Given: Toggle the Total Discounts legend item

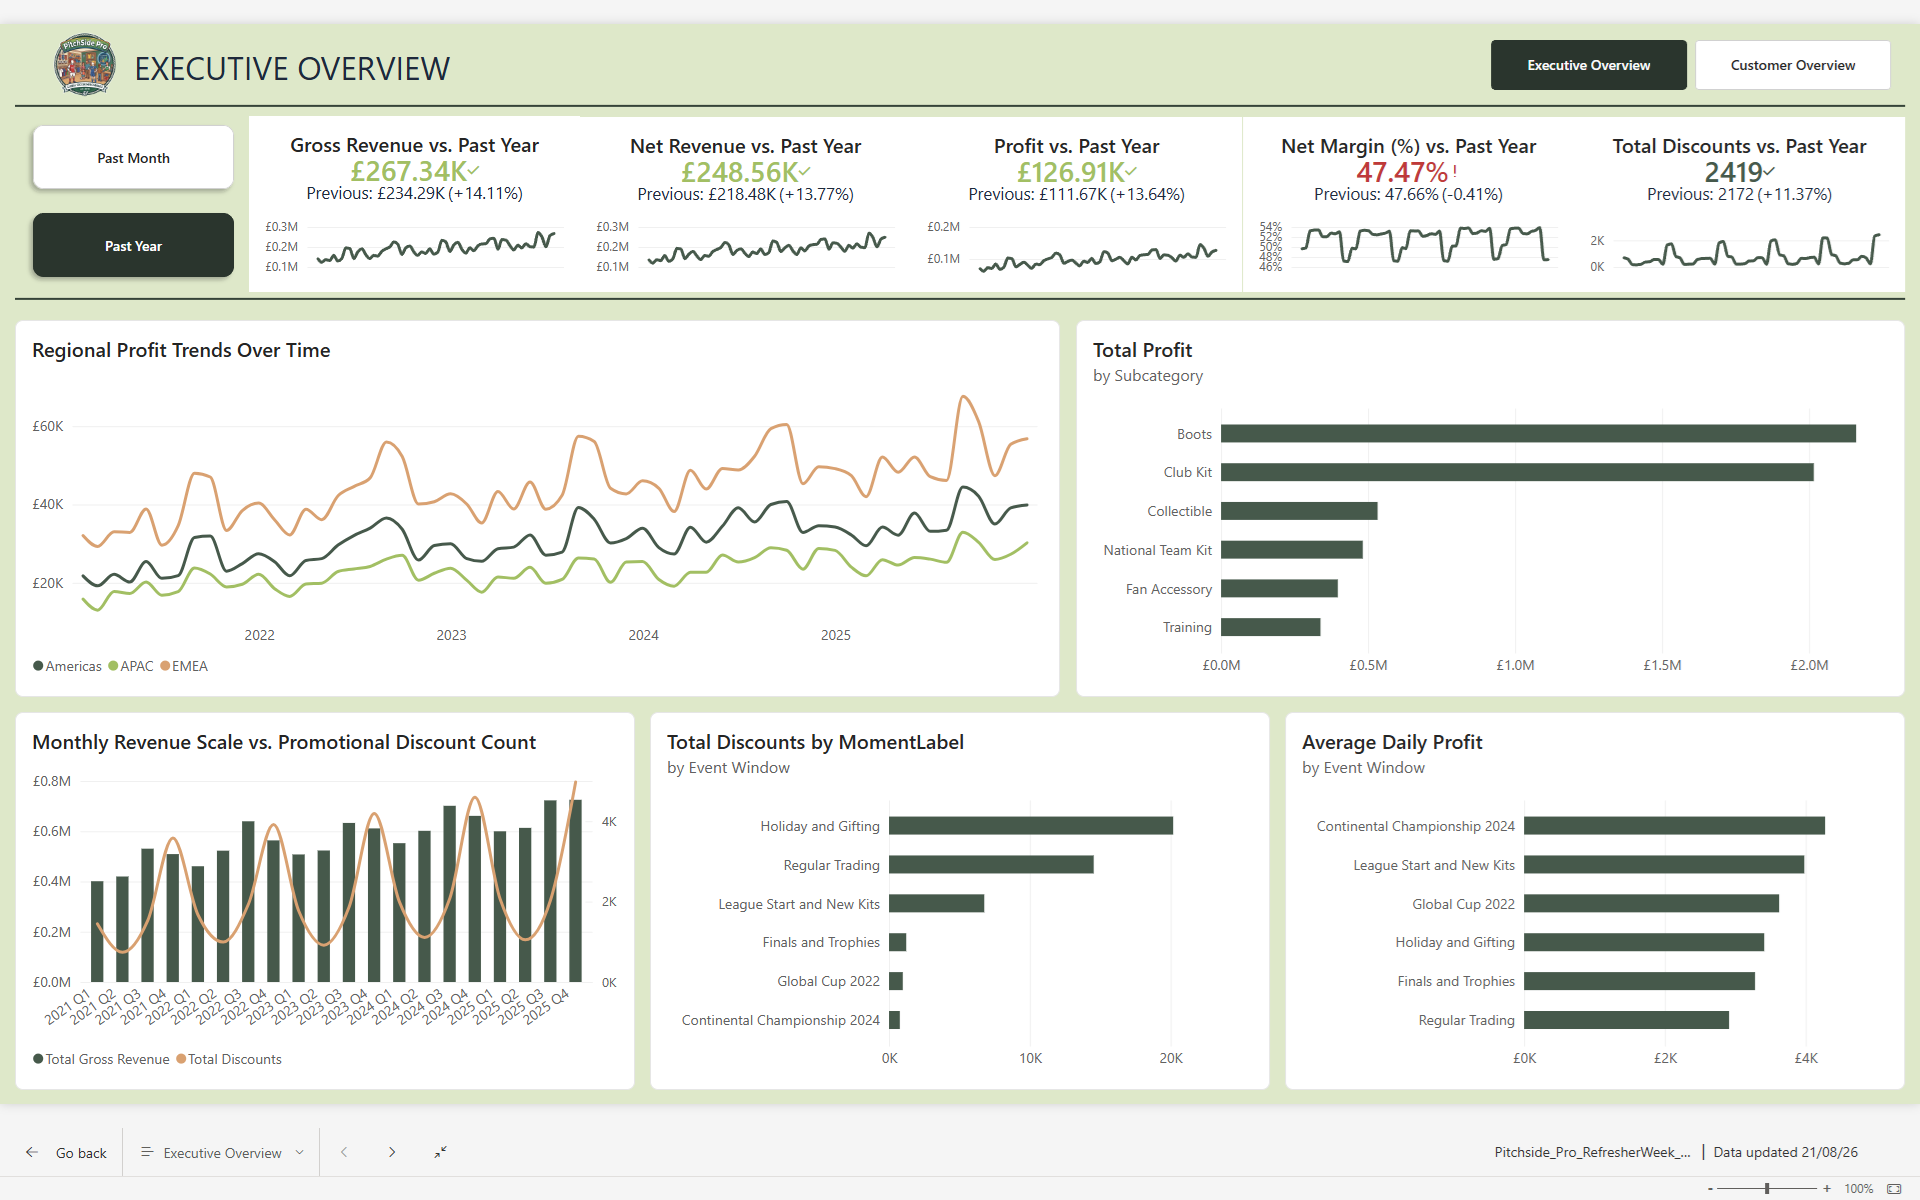Looking at the screenshot, I should pos(229,1059).
